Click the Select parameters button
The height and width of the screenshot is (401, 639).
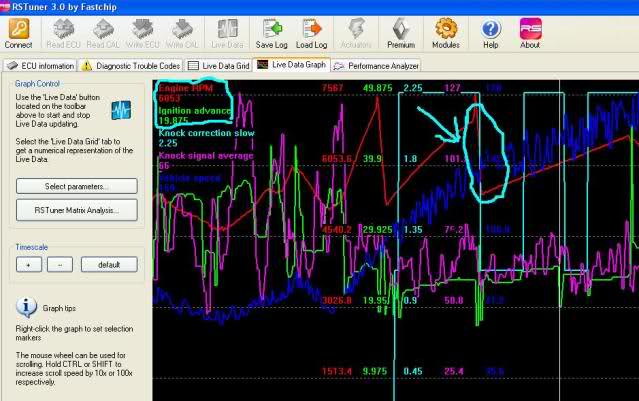(x=77, y=186)
